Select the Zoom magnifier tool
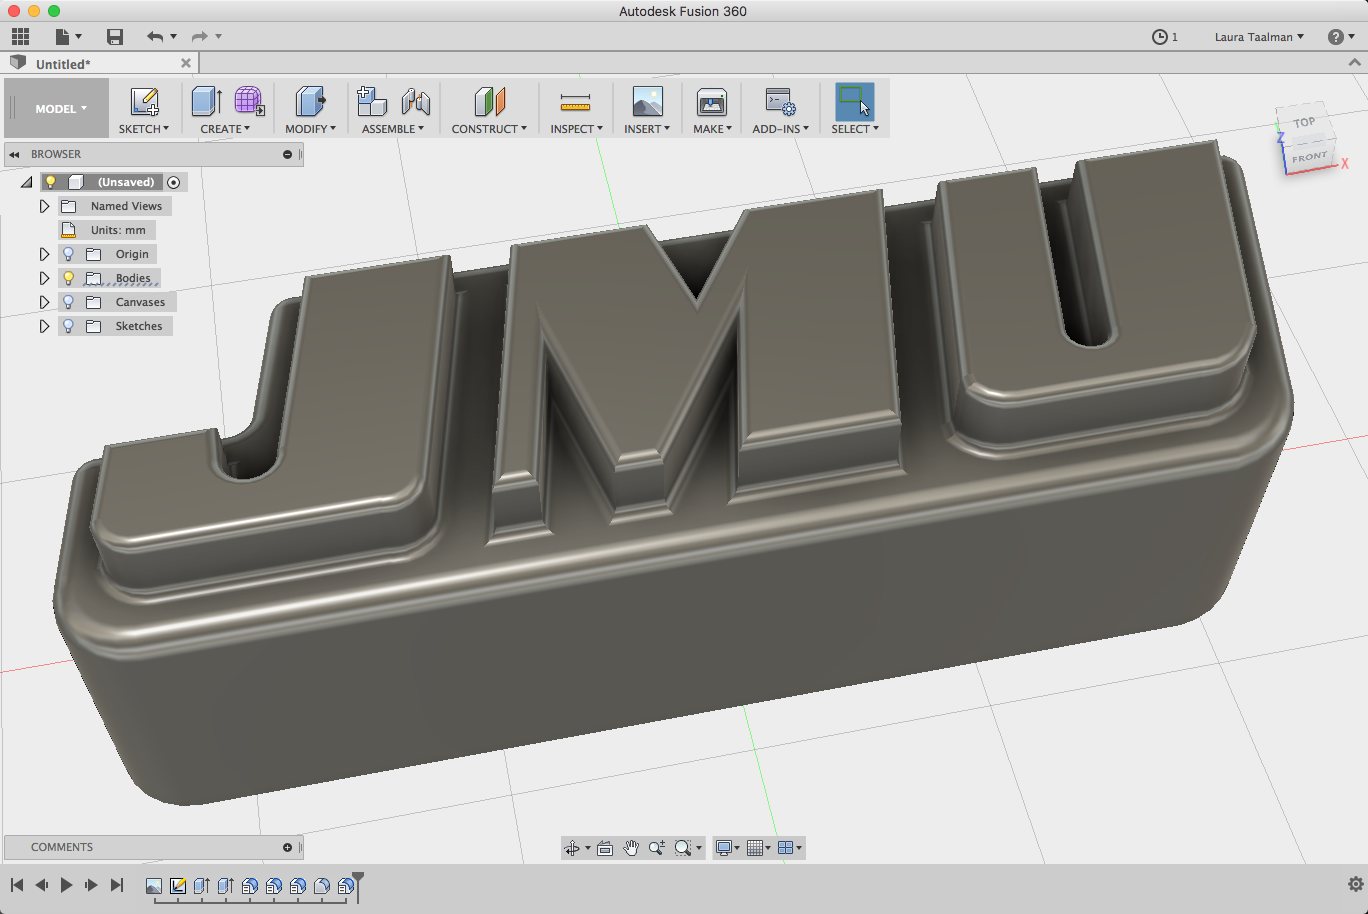The image size is (1368, 914). [x=657, y=848]
